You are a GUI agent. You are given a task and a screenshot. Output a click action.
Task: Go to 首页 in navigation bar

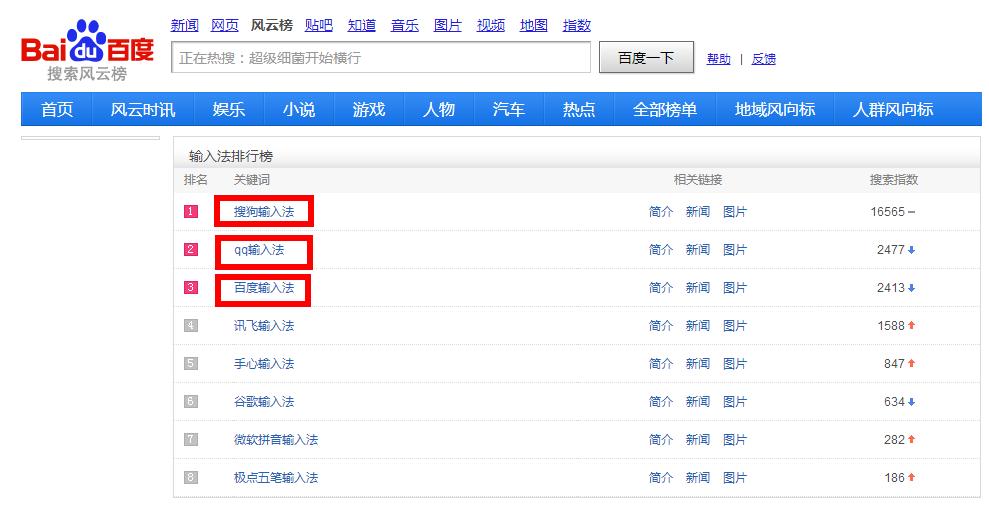(57, 109)
